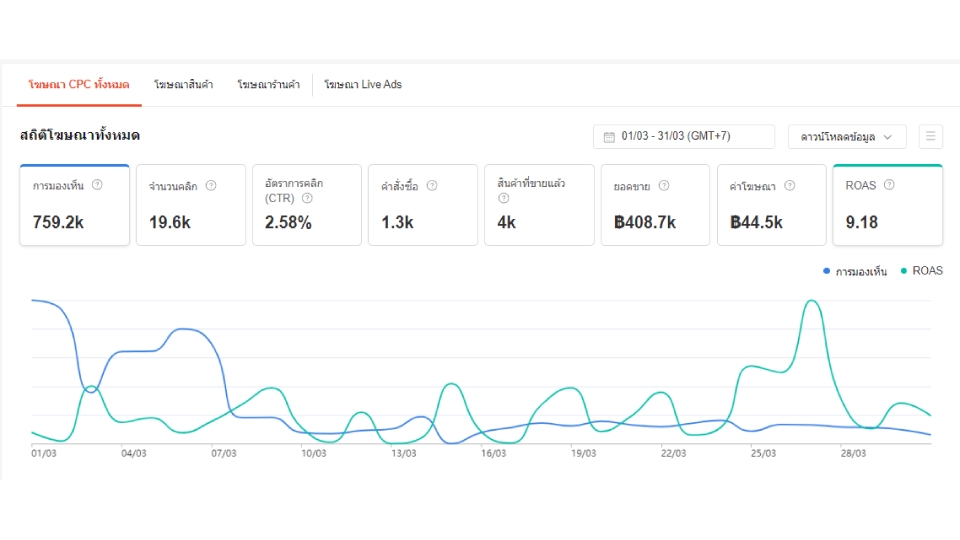
Task: Click help icon beside ยอดขาย
Action: (x=664, y=186)
